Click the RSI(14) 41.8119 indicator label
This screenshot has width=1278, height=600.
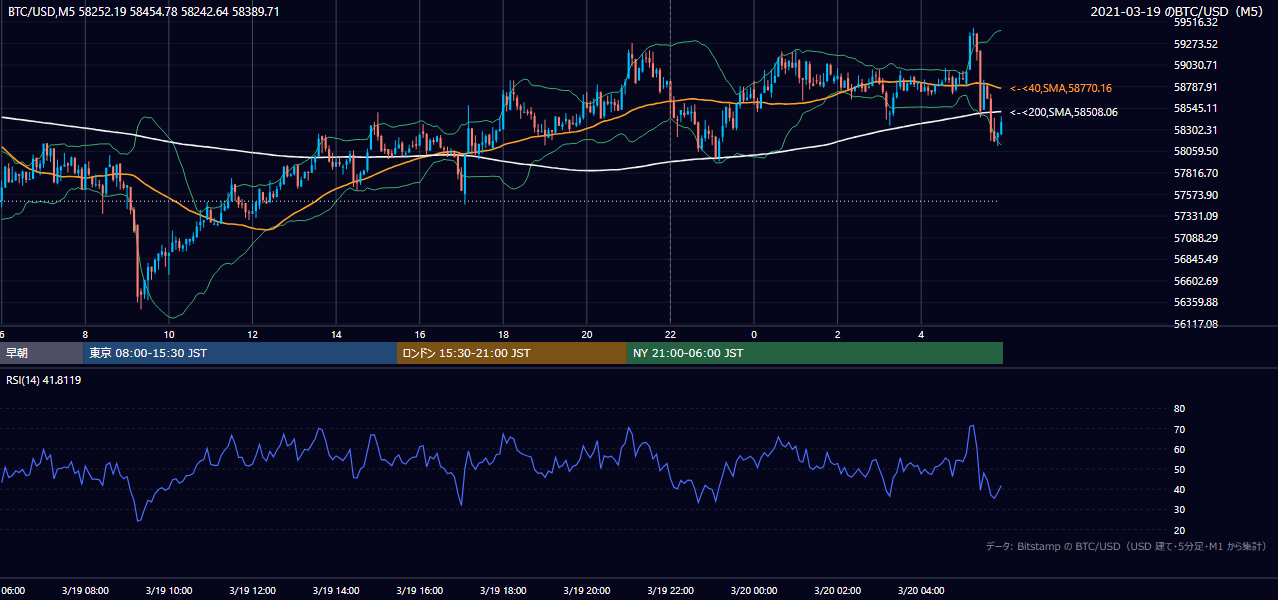[44, 380]
